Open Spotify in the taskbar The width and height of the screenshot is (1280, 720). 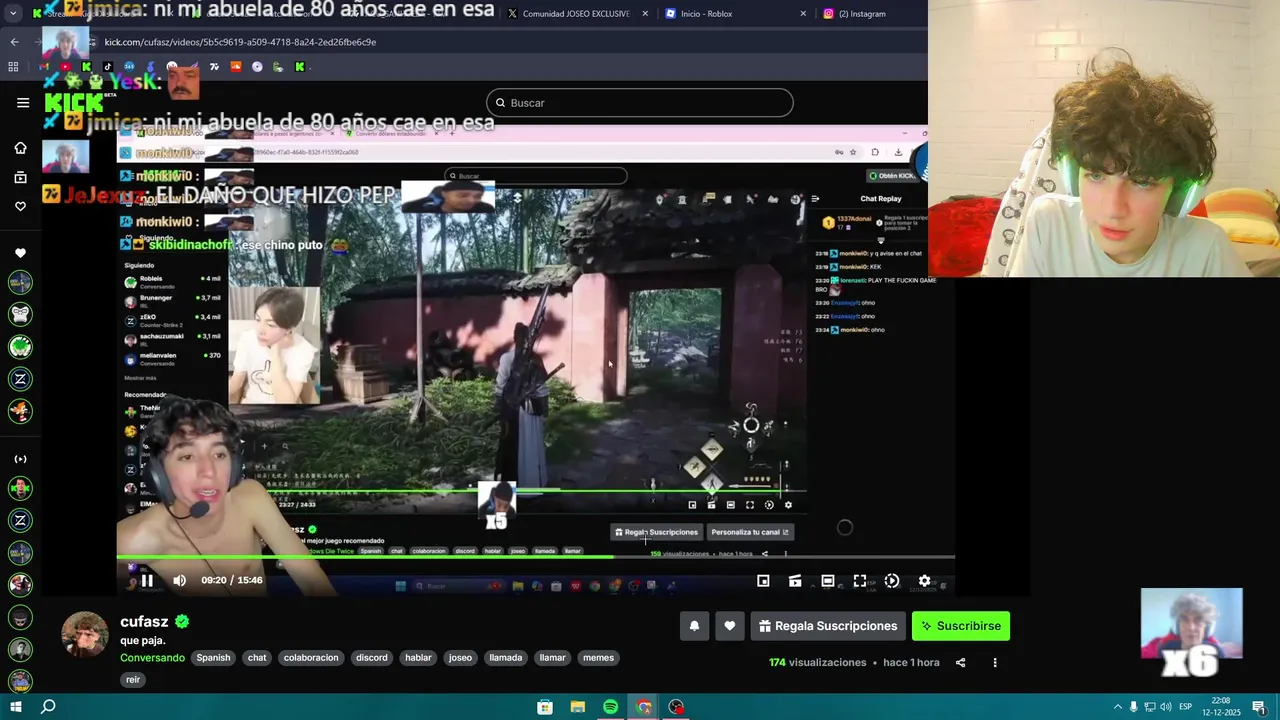[611, 707]
